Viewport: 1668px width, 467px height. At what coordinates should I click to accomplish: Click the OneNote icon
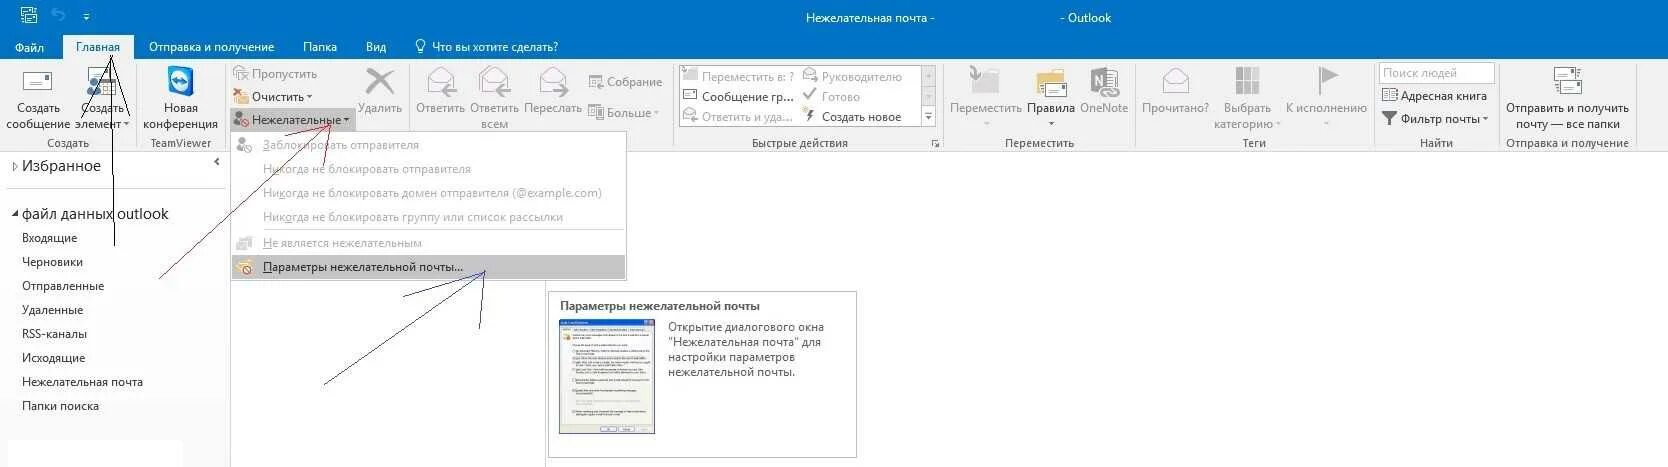[x=1104, y=81]
